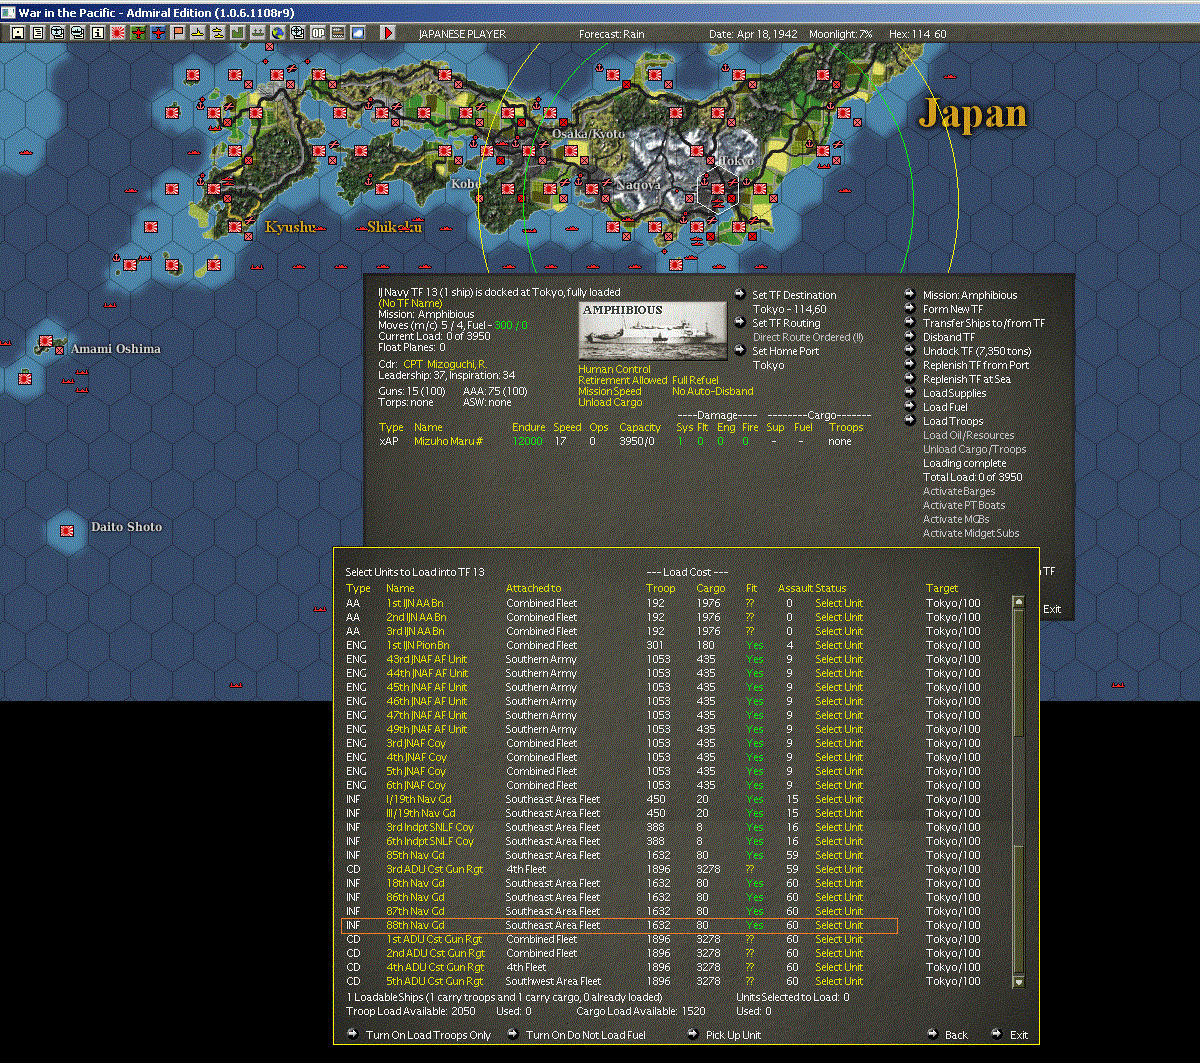Viewport: 1200px width, 1063px height.
Task: Click the Daito Shoto base on map
Action: (67, 530)
